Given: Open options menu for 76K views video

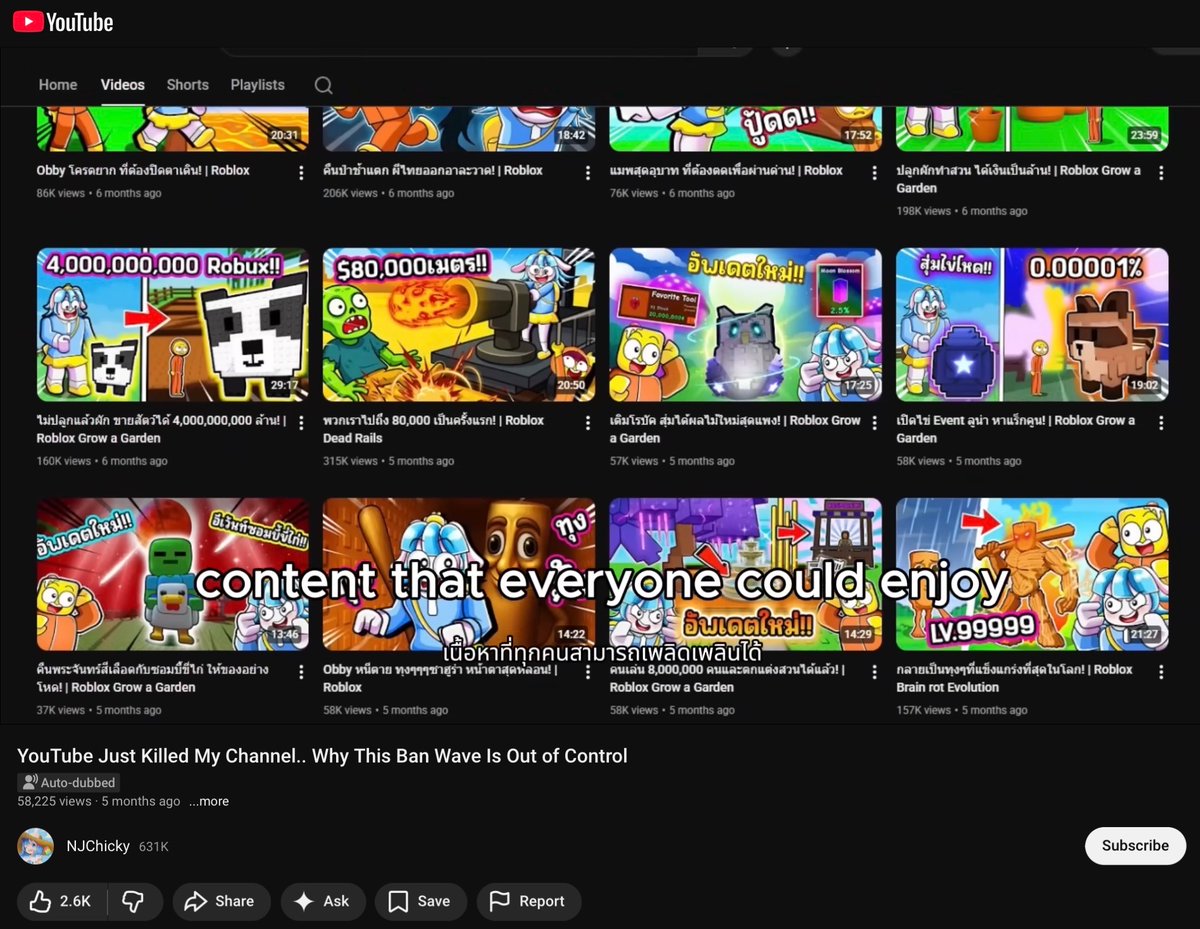Looking at the screenshot, I should (874, 173).
